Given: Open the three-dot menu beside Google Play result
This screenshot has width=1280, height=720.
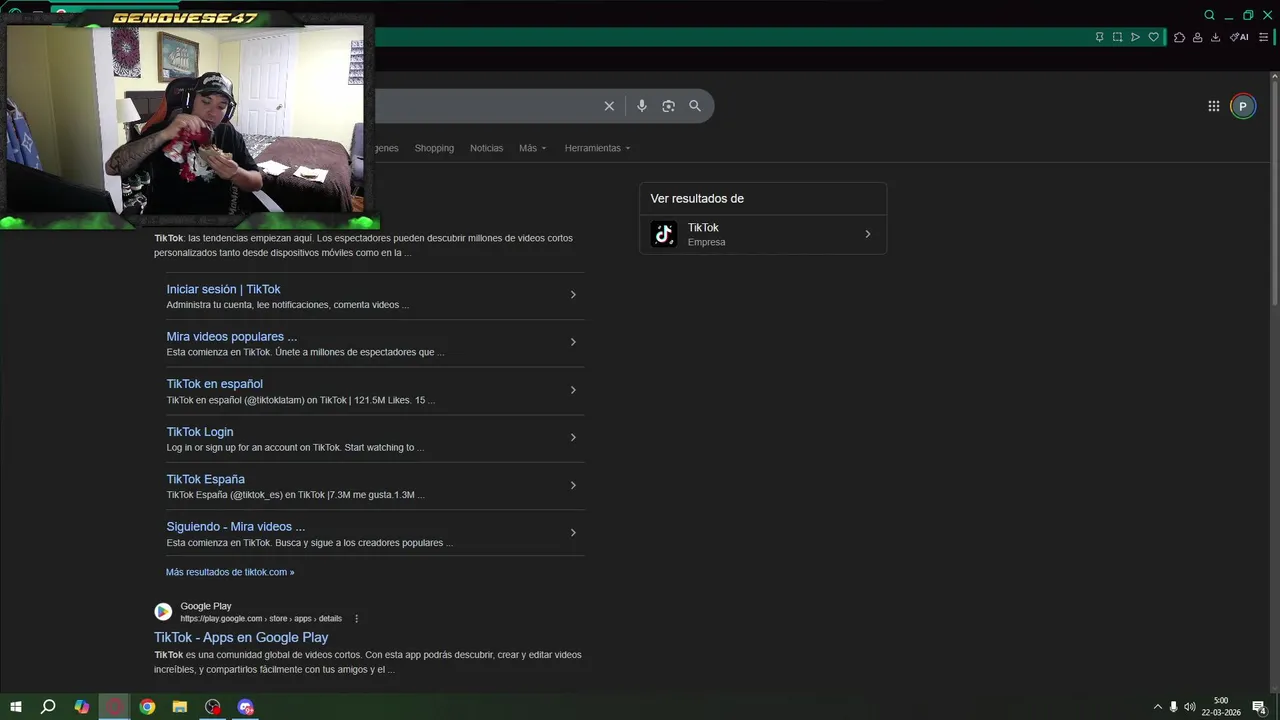Looking at the screenshot, I should 356,619.
